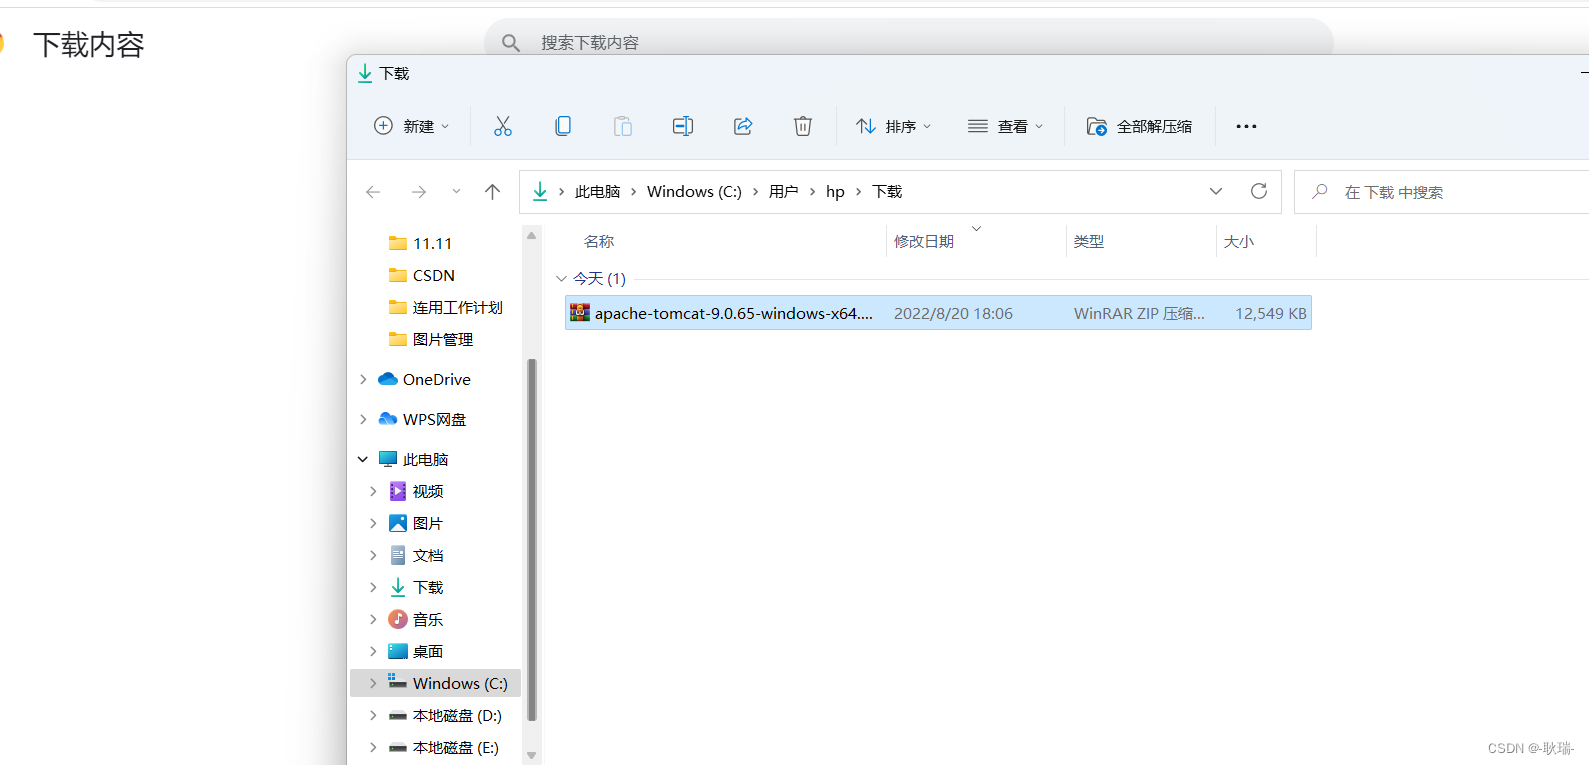Click the 文档 library icon
1589x765 pixels.
click(x=398, y=555)
